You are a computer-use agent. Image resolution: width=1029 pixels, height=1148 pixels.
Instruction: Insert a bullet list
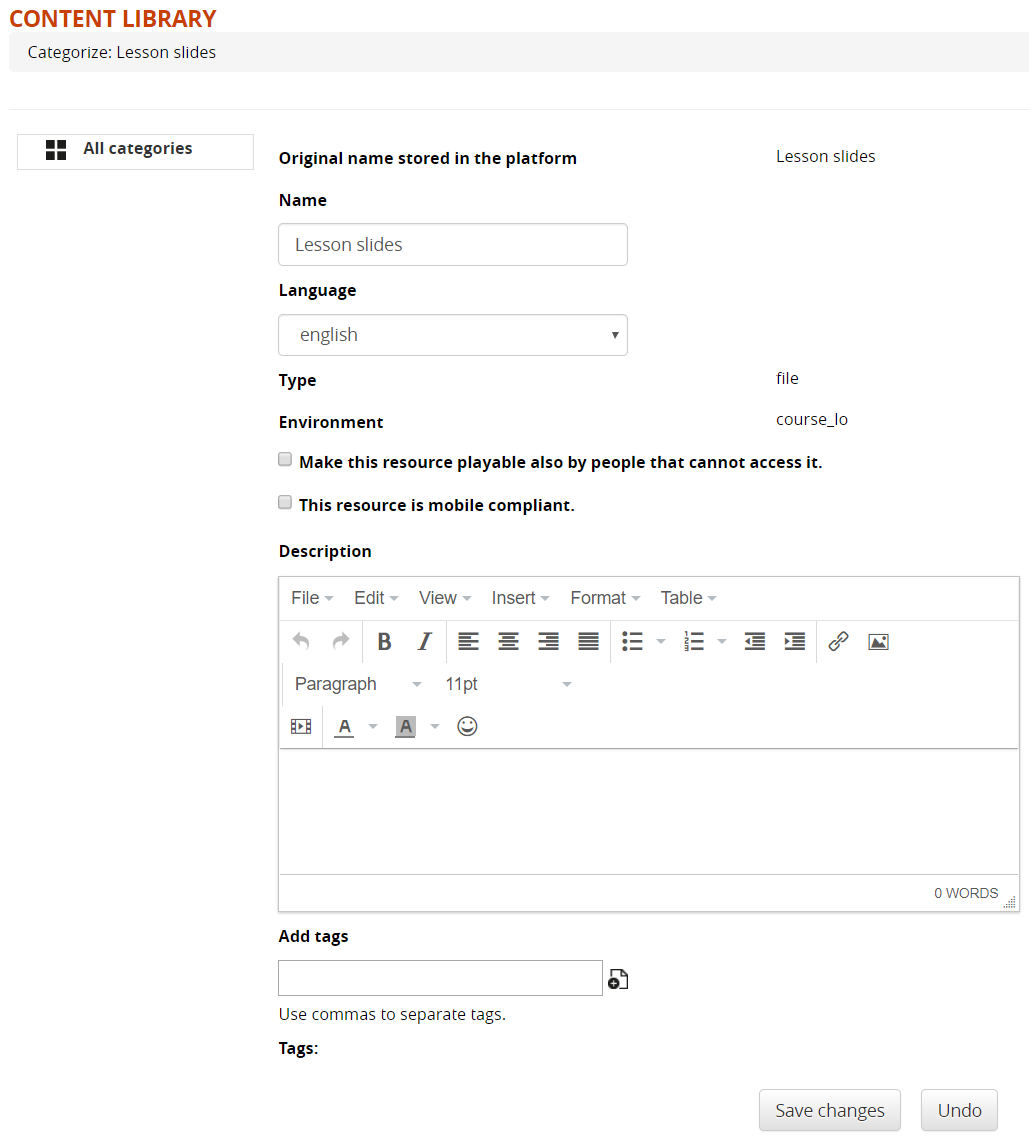(632, 642)
